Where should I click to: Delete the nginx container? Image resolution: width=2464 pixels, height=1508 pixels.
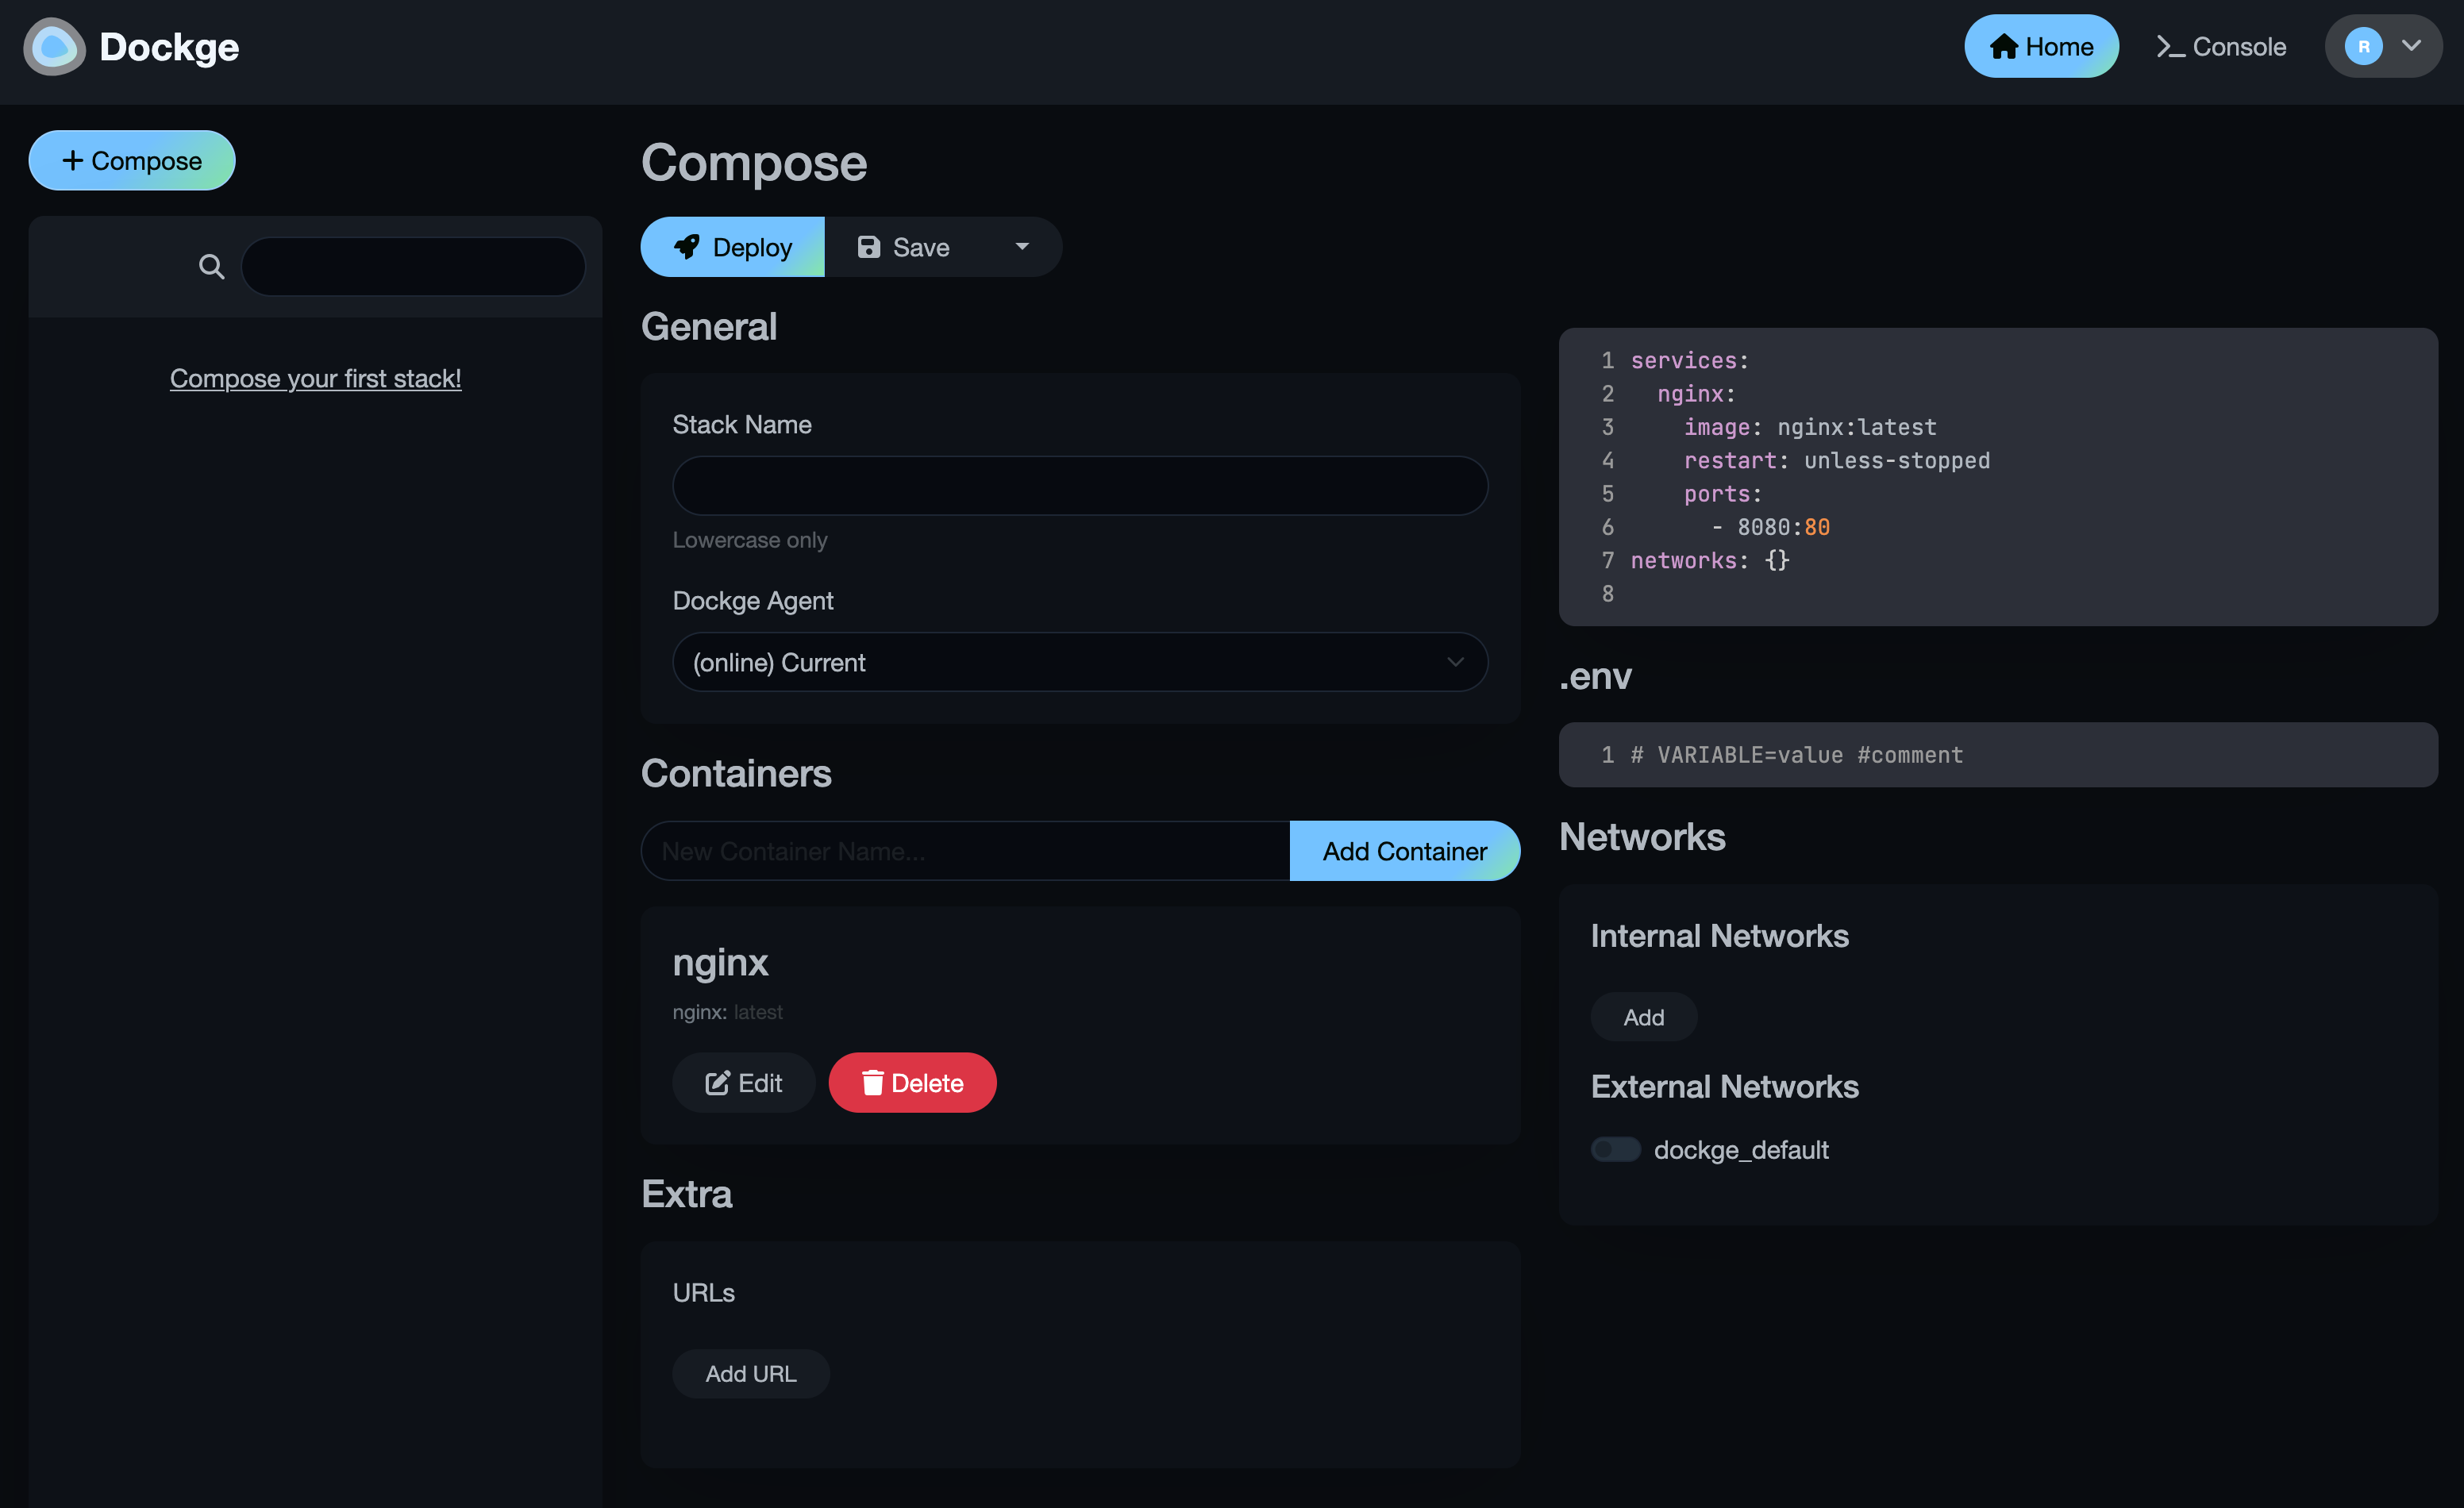pyautogui.click(x=912, y=1083)
